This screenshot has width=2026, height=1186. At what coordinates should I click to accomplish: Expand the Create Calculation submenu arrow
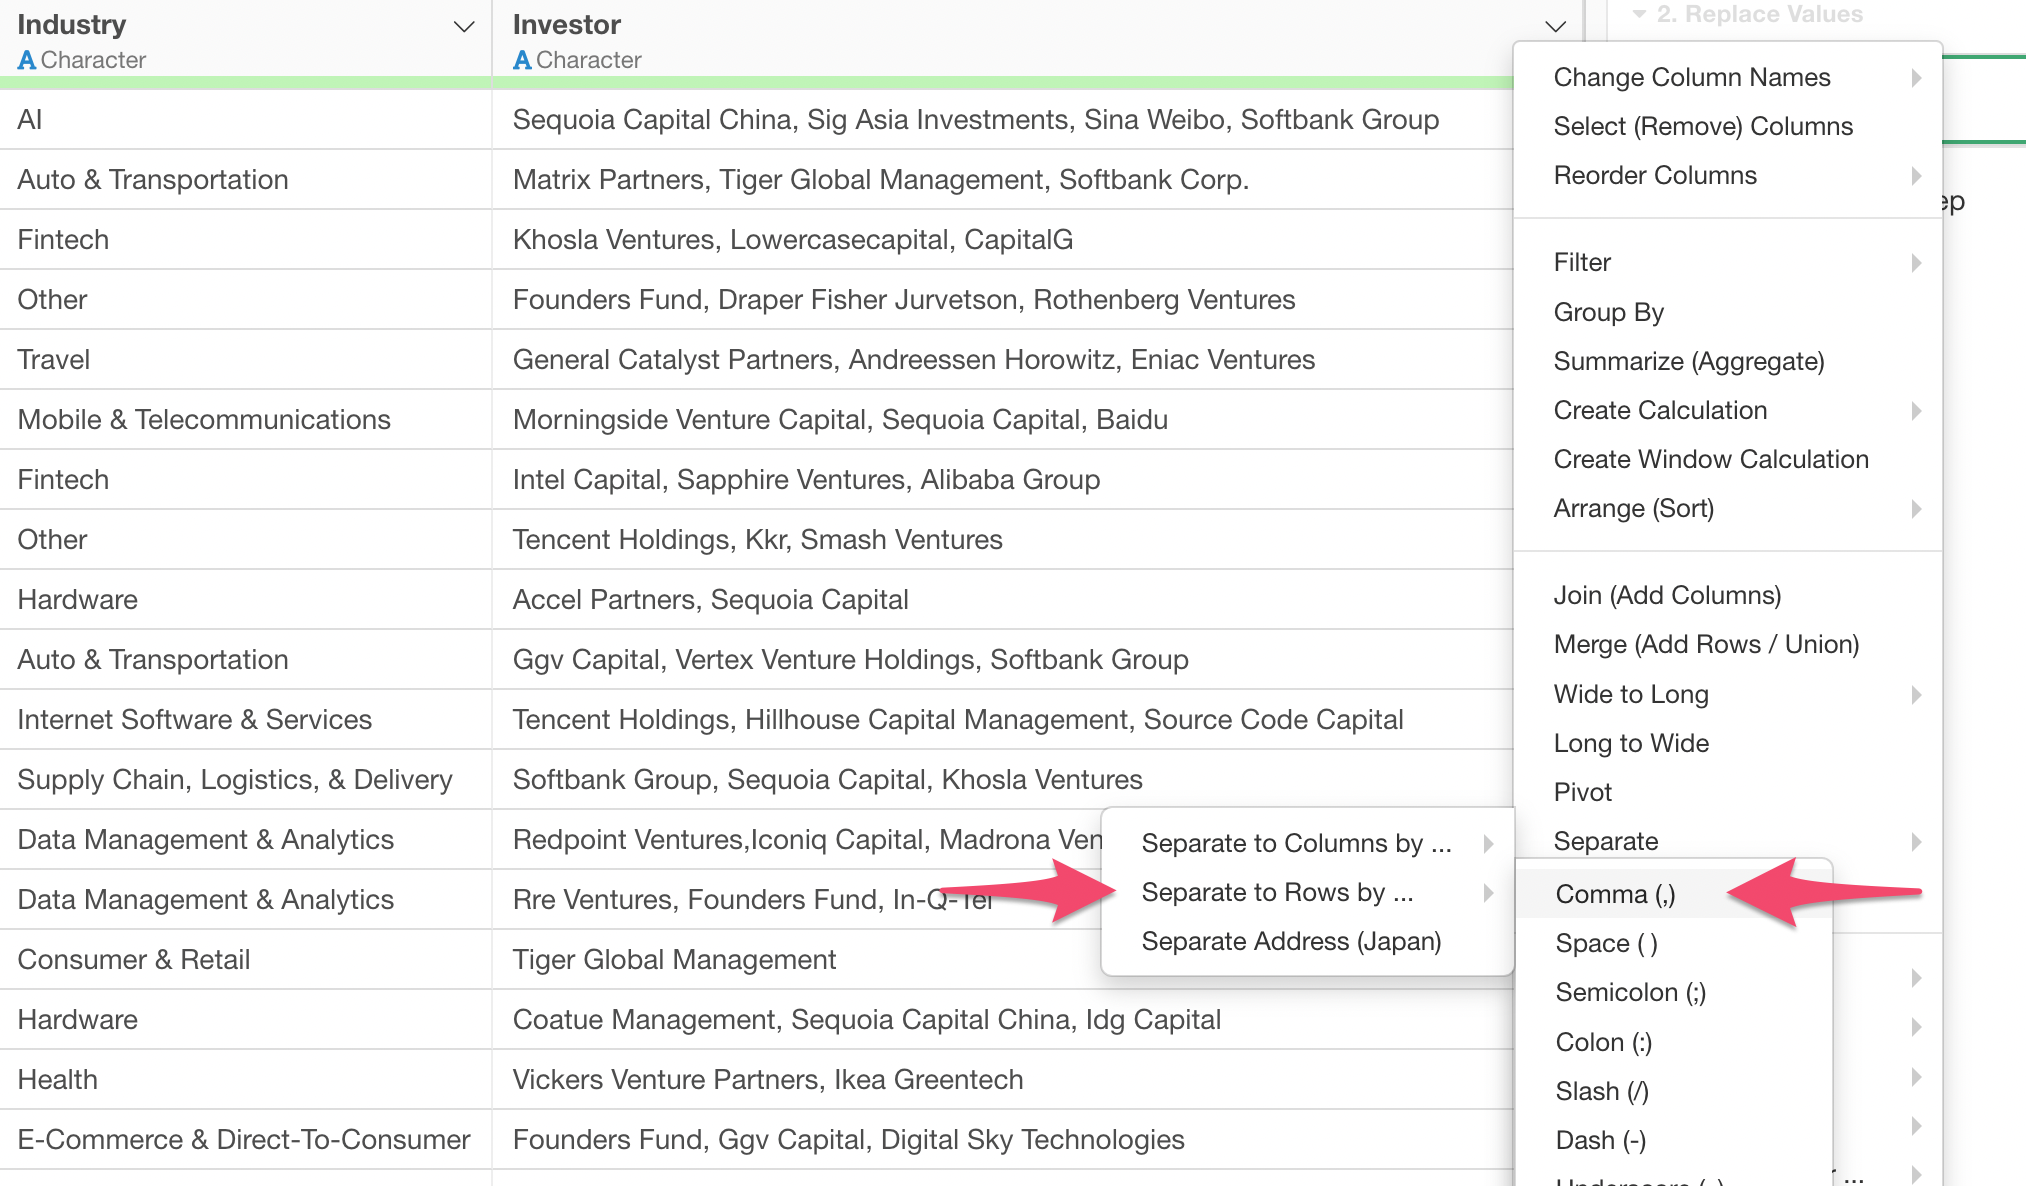coord(1916,411)
